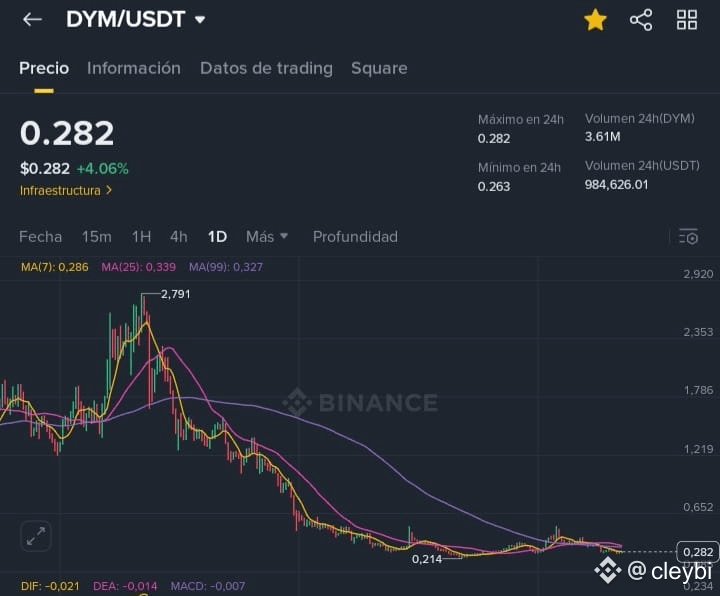Choose the 4h chart interval
This screenshot has height=596, width=720.
[x=179, y=237]
